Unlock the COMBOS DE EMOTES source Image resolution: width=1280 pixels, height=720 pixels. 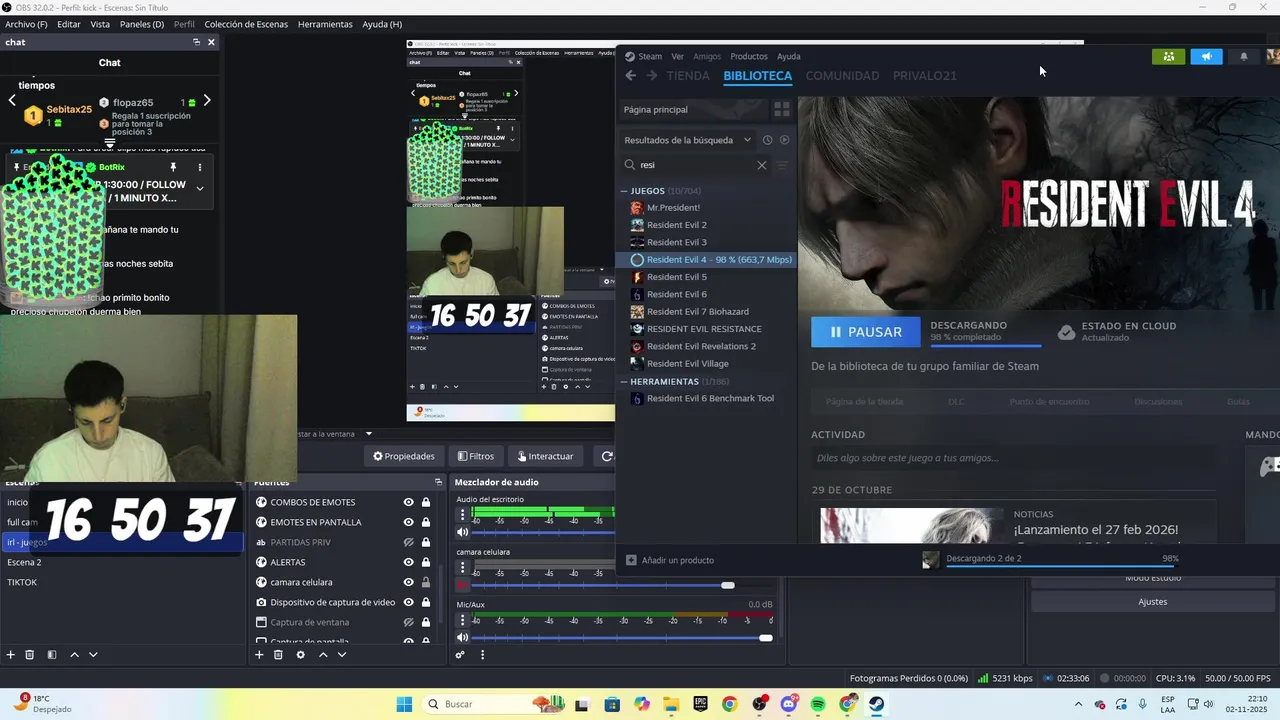[x=426, y=502]
